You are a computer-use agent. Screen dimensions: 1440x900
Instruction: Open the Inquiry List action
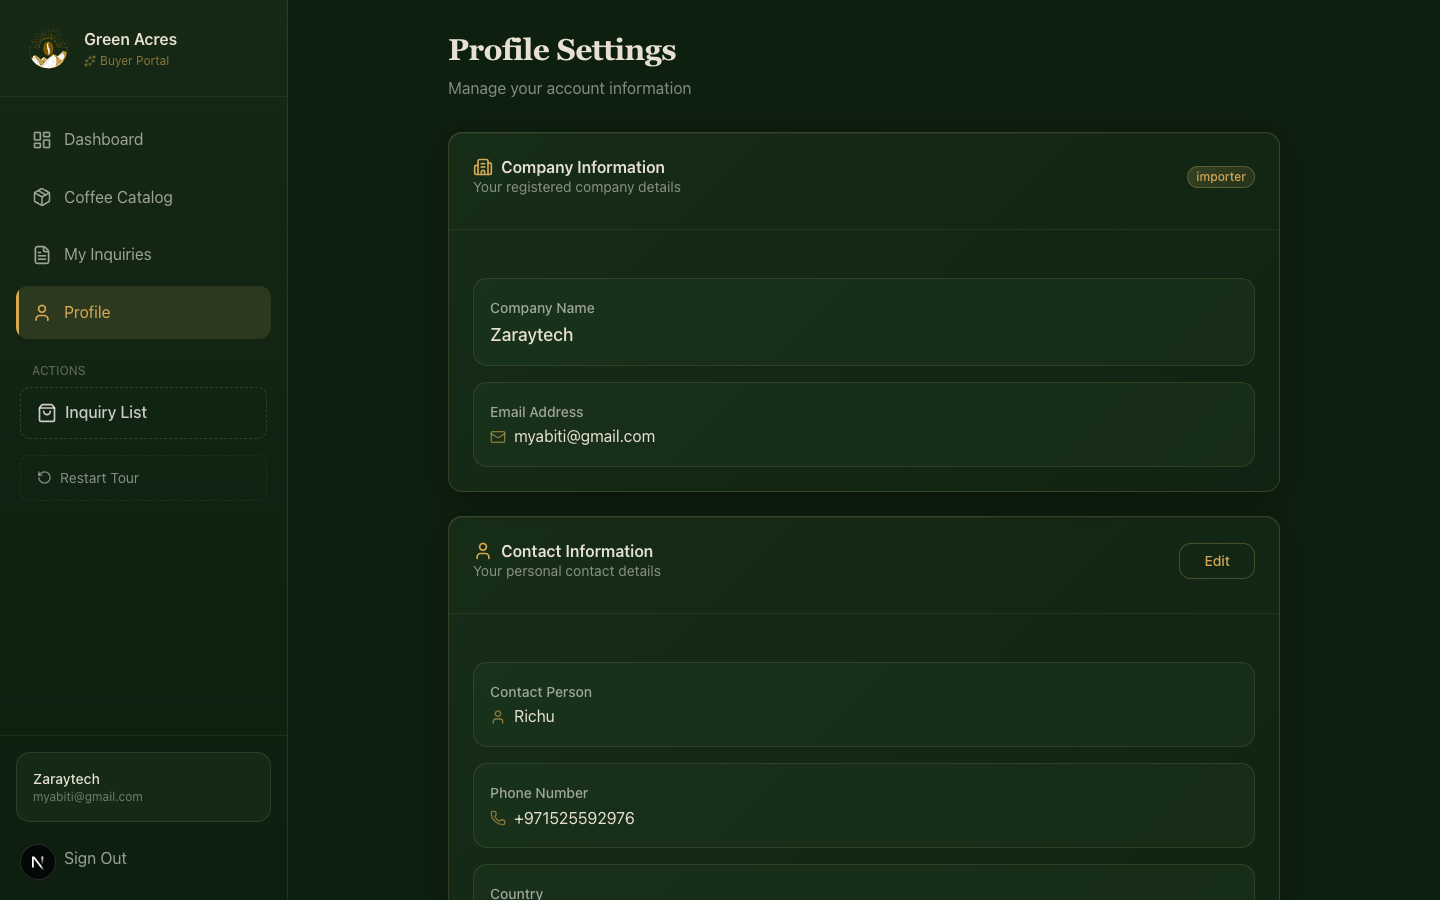pos(143,413)
